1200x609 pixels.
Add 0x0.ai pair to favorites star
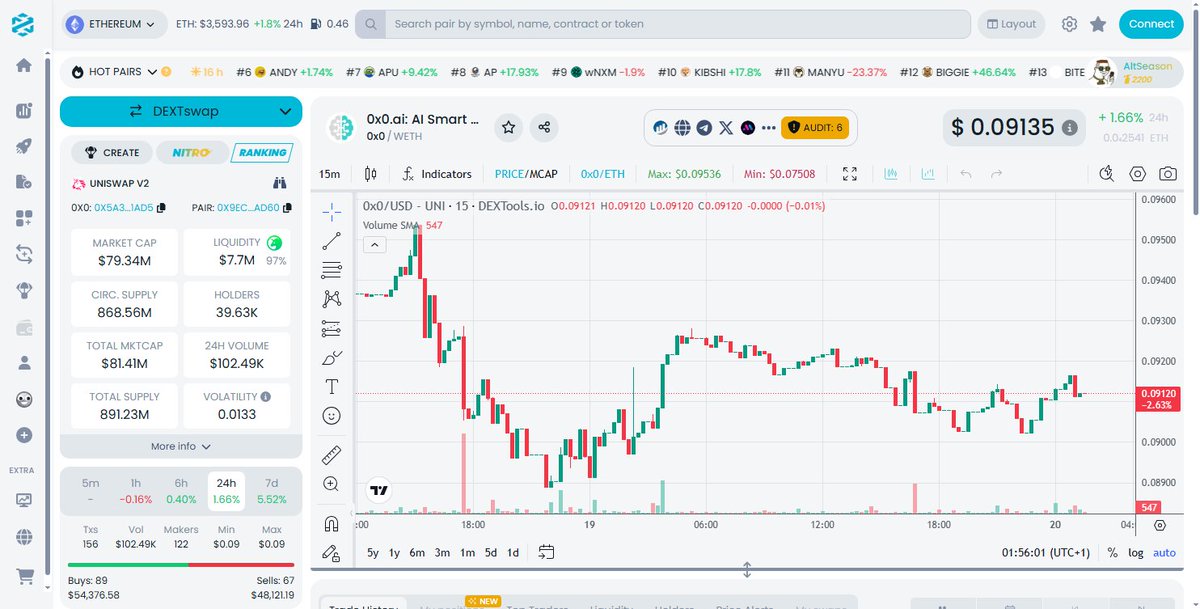509,127
